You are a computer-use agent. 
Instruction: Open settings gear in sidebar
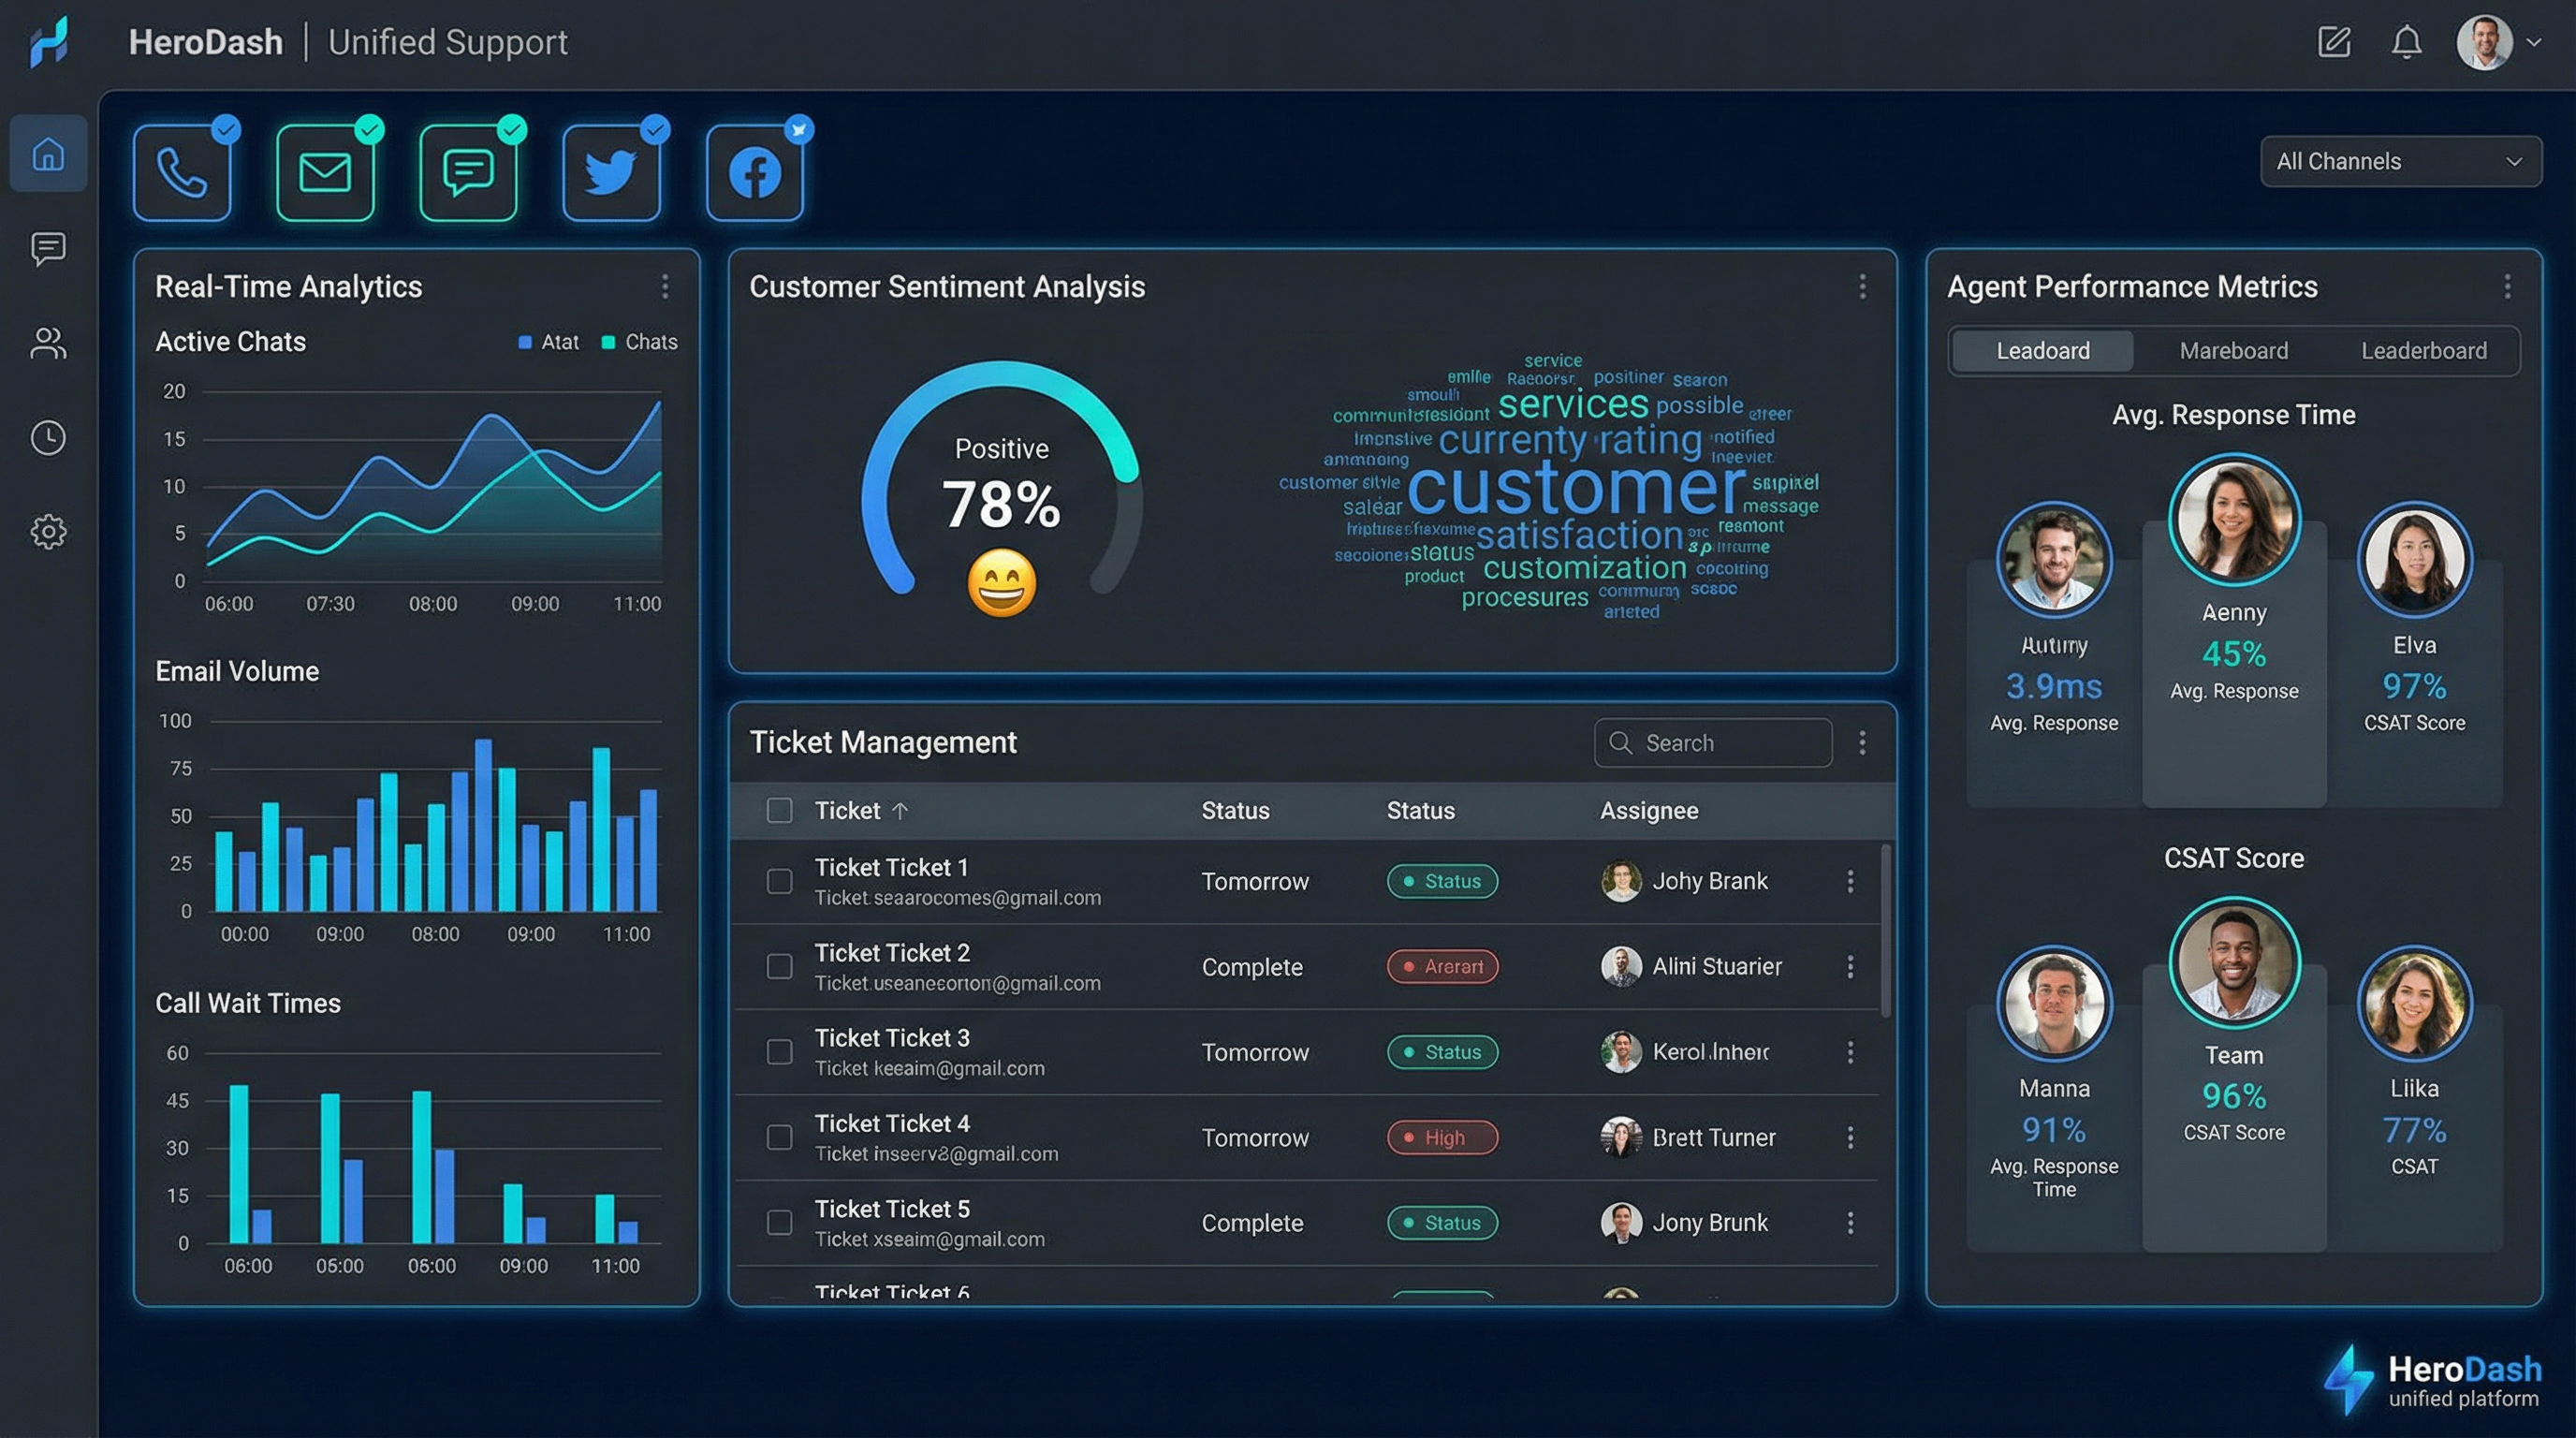(x=48, y=531)
